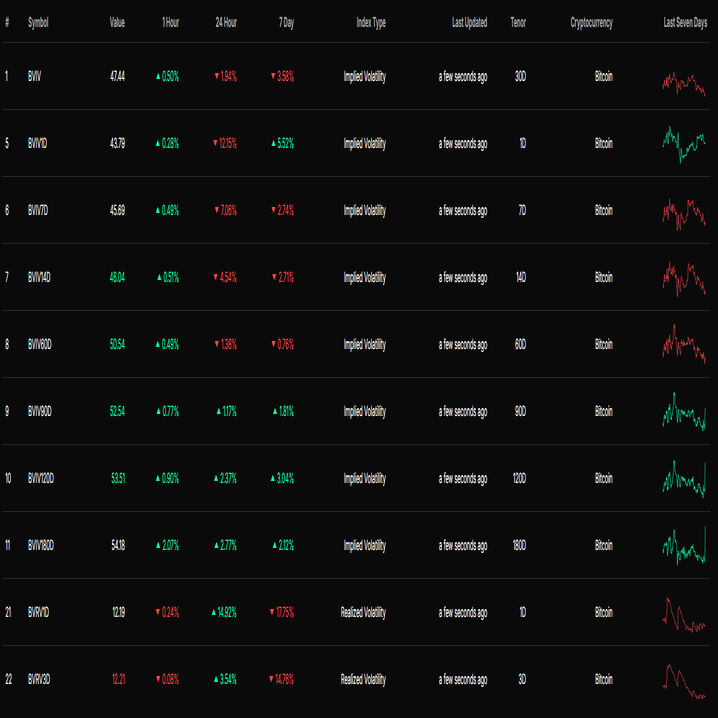This screenshot has height=718, width=718.
Task: Select the red value 12.21
Action: [119, 679]
